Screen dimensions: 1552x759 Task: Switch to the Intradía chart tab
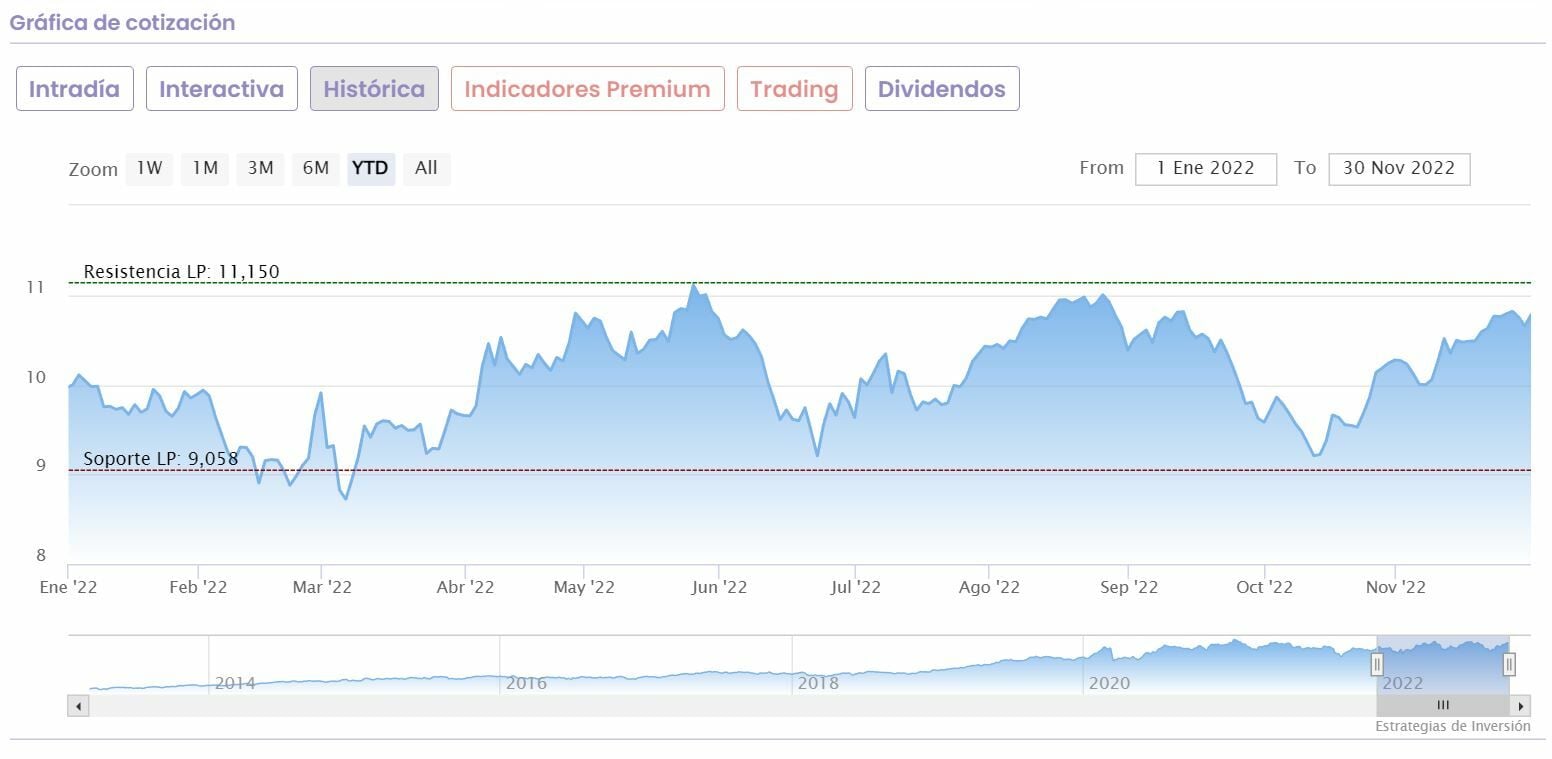tap(75, 89)
